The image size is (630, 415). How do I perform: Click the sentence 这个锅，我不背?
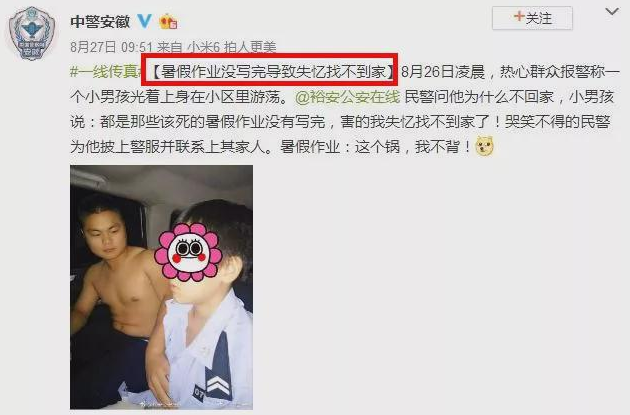click(x=413, y=147)
